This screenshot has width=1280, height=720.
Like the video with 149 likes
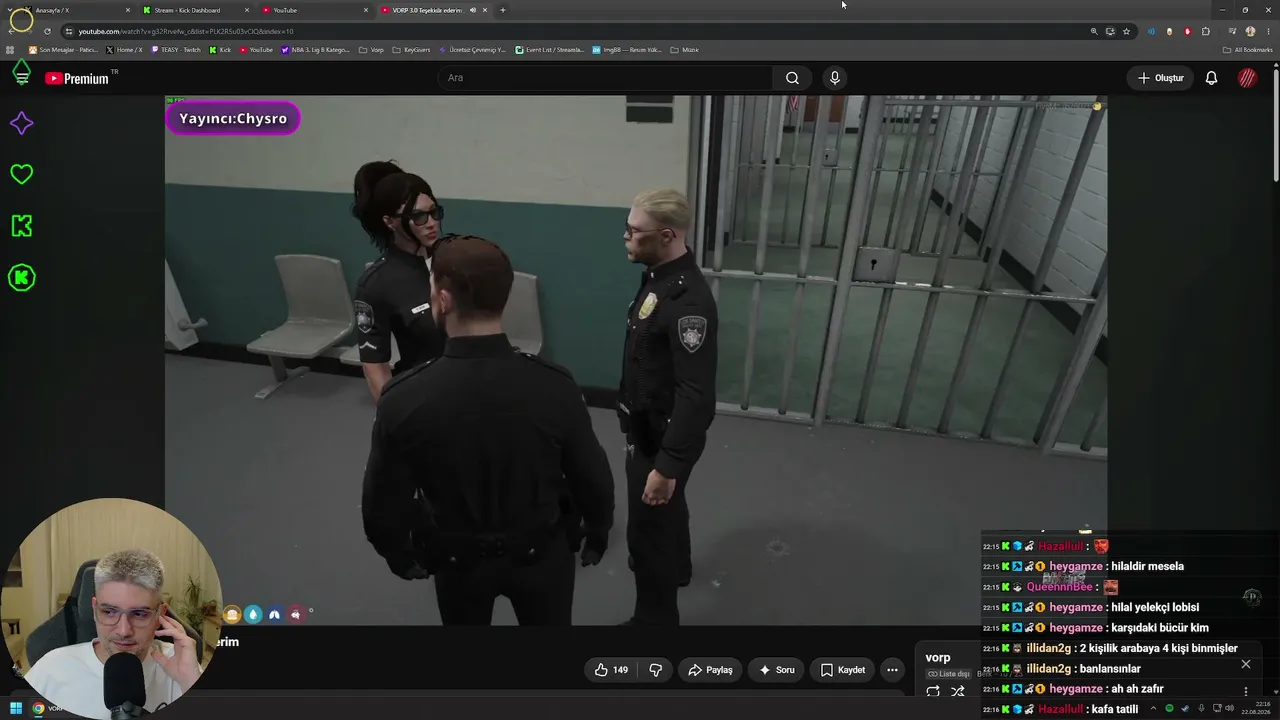[611, 670]
